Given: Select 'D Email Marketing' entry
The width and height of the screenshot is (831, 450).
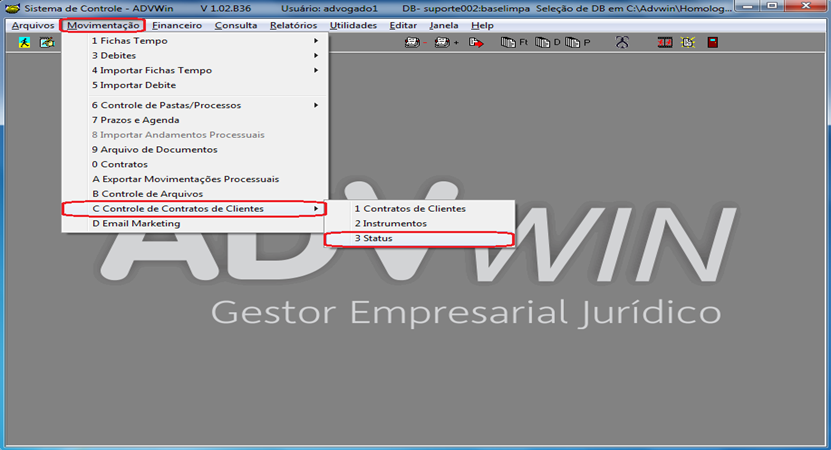Looking at the screenshot, I should click(195, 224).
